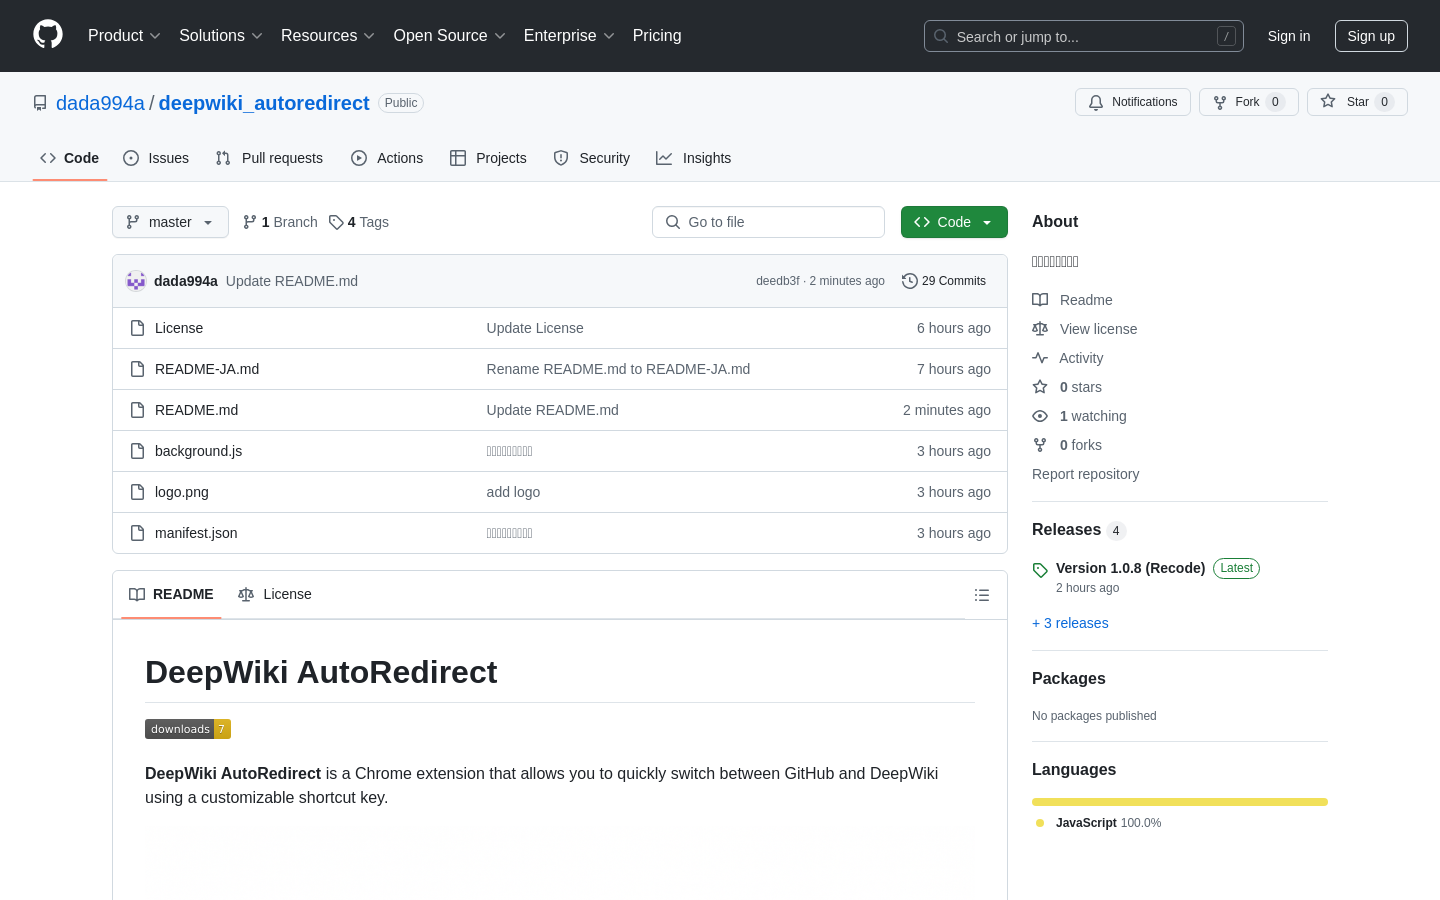Open the 29 Commits link

coord(944,281)
